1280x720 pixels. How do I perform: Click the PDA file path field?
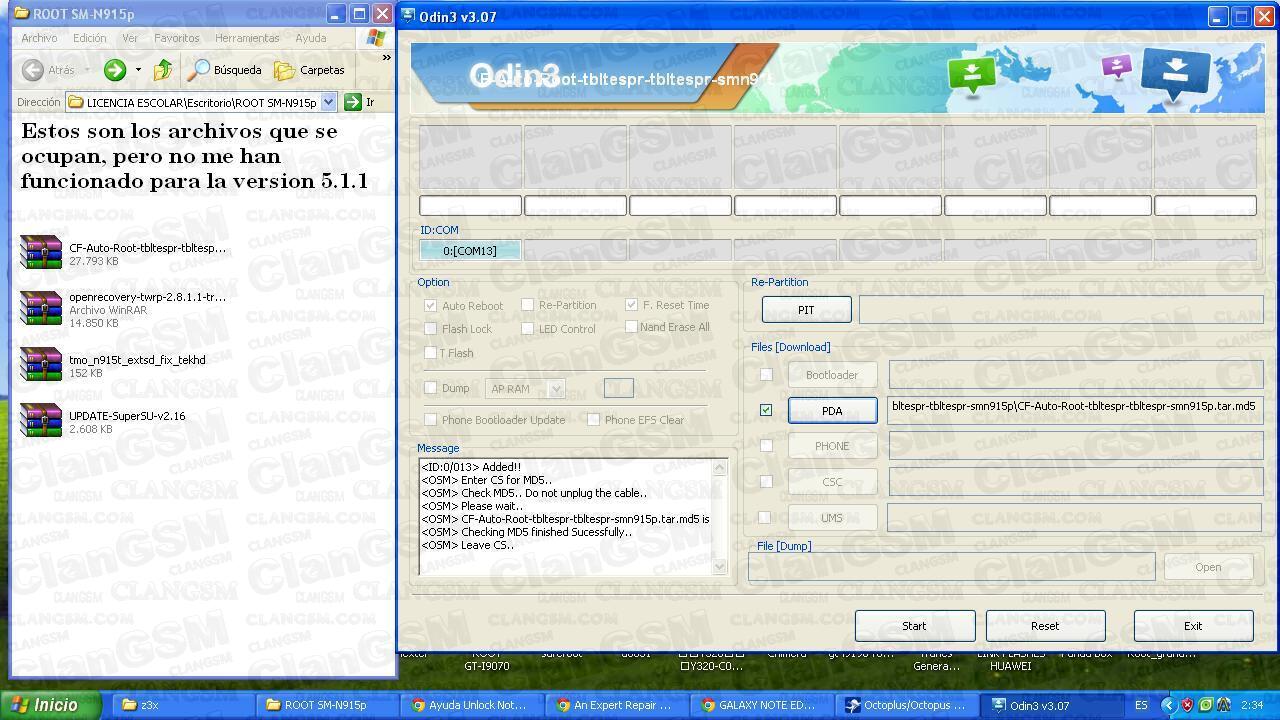coord(1074,409)
